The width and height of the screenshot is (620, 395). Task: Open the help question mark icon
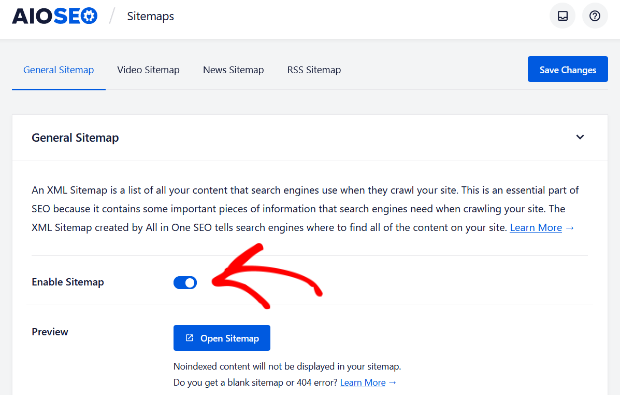coord(595,16)
